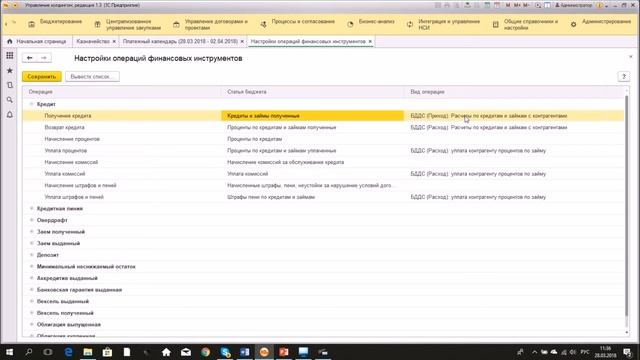Sort by the Вид операции column header
The image size is (640, 360).
514,92
